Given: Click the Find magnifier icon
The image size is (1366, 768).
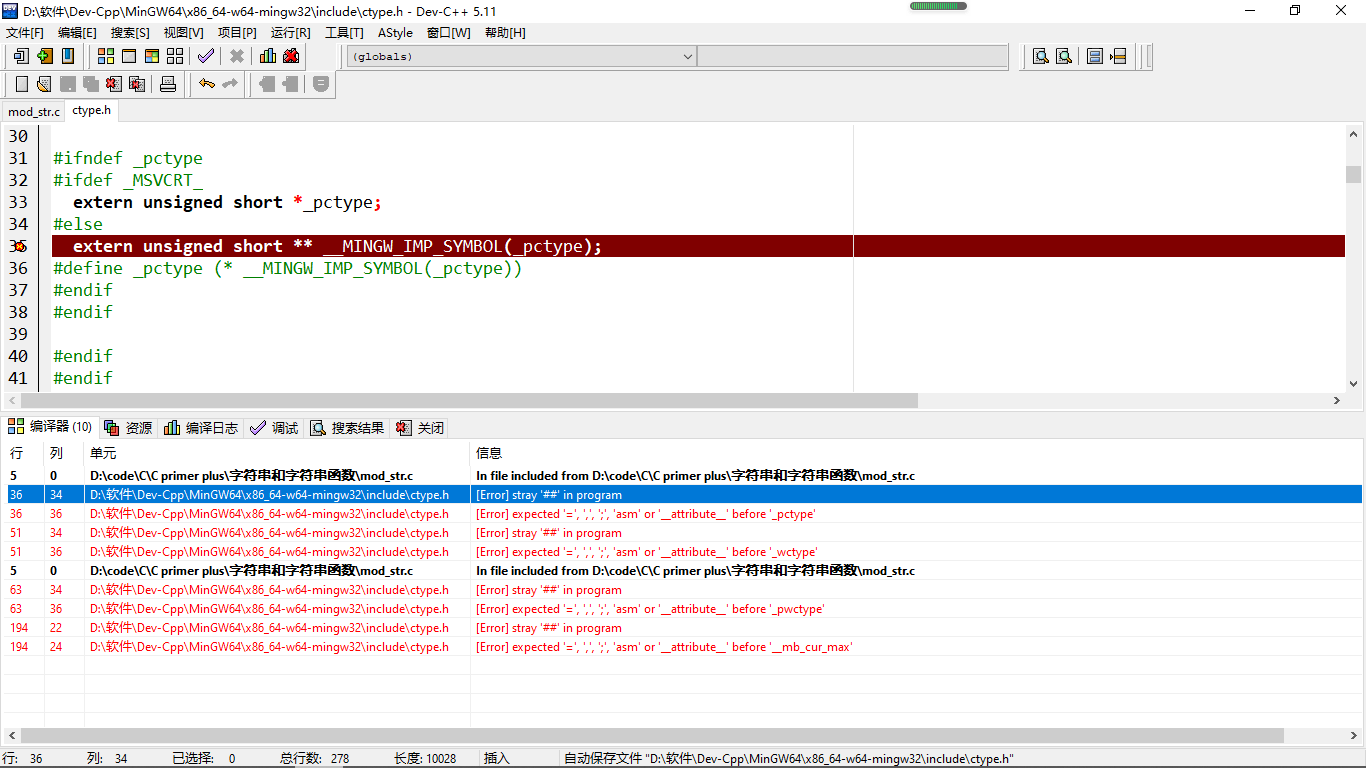Looking at the screenshot, I should [x=1041, y=56].
